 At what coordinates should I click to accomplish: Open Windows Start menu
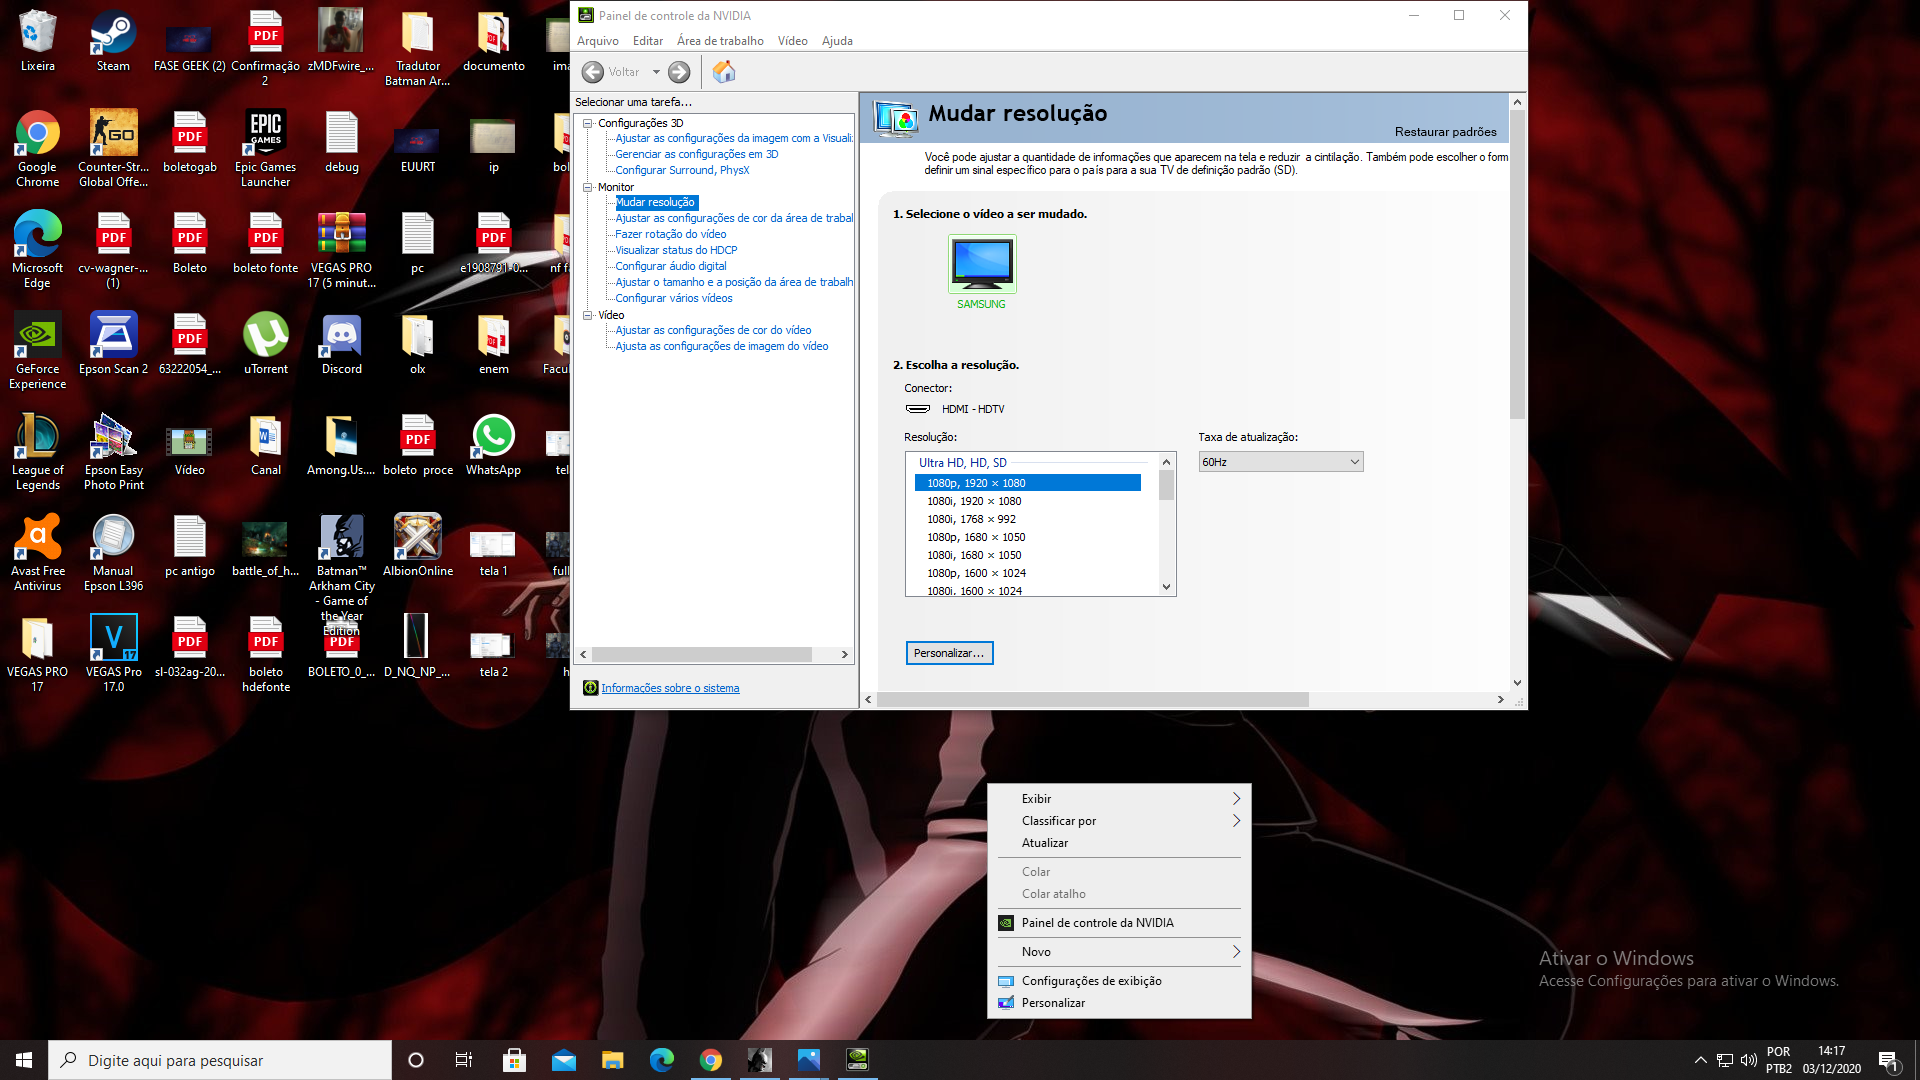pyautogui.click(x=24, y=1060)
